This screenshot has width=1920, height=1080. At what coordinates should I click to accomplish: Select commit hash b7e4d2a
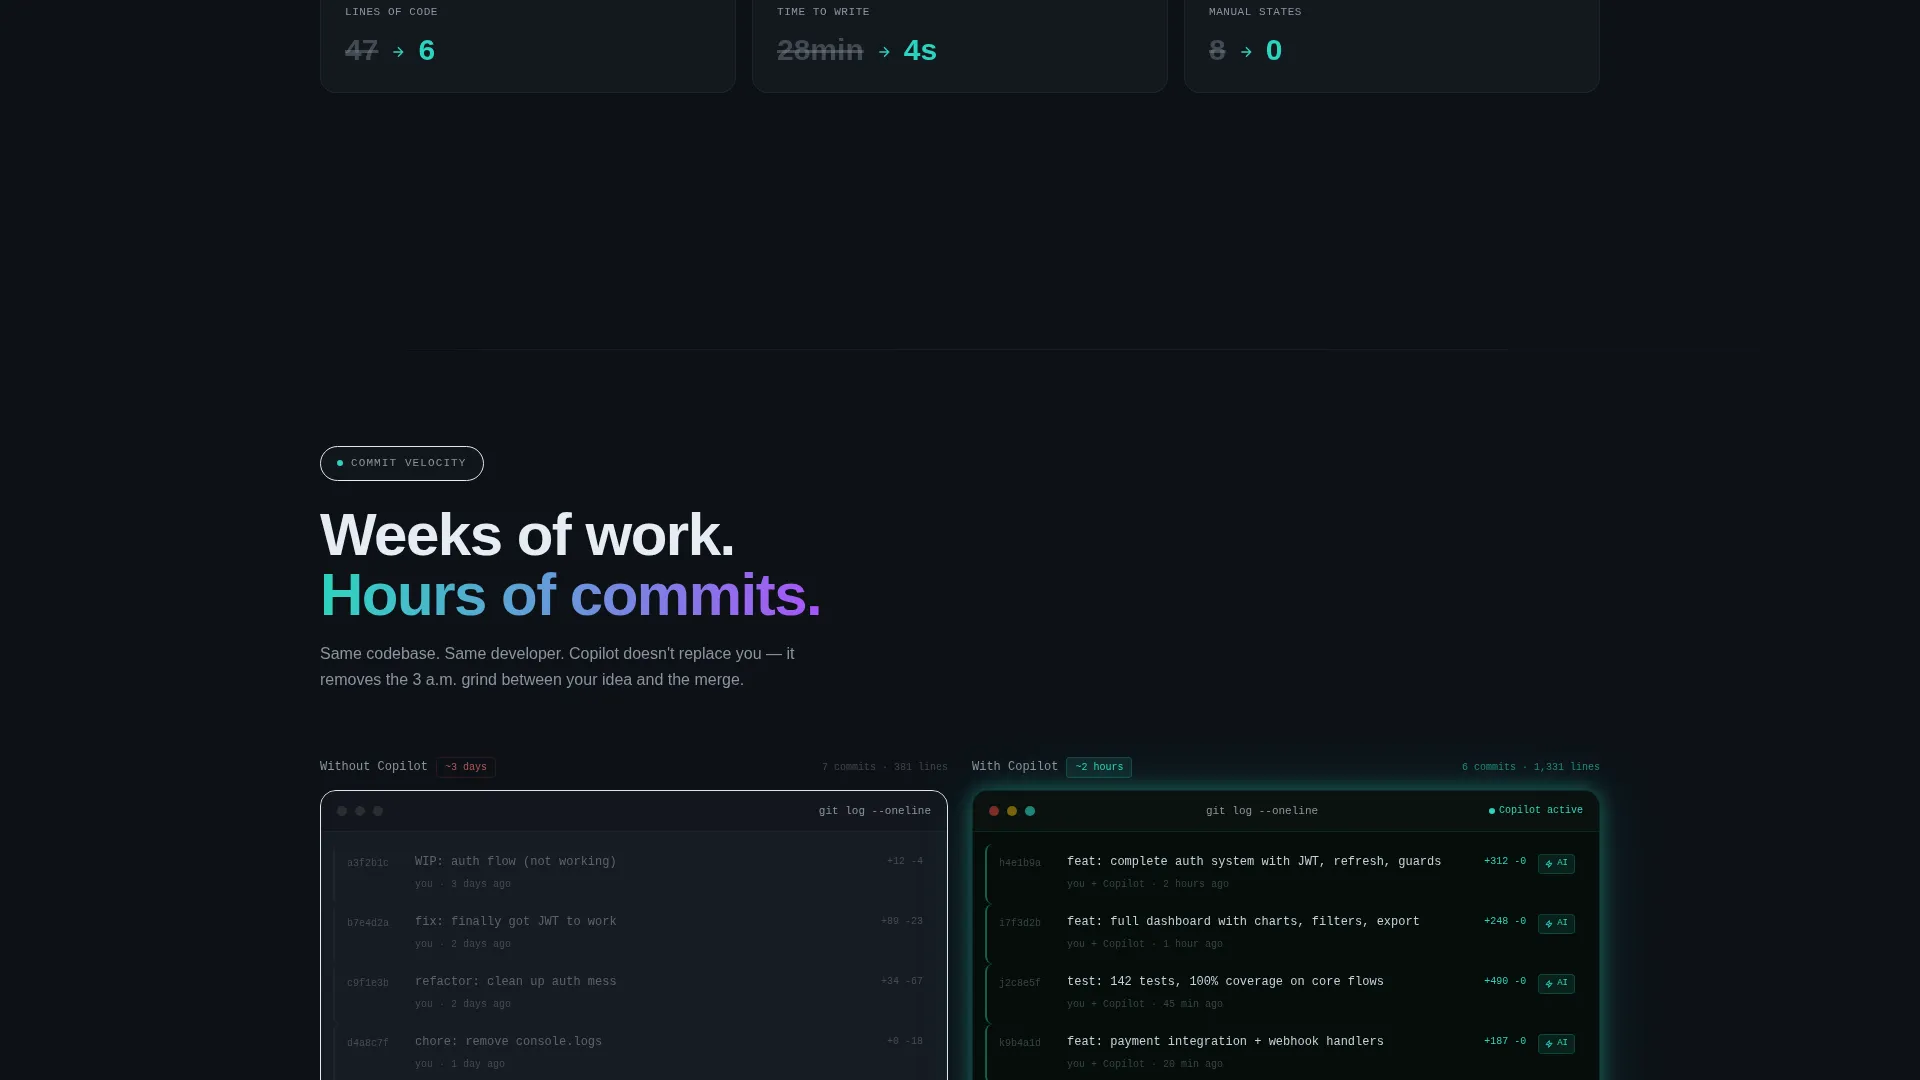(368, 923)
